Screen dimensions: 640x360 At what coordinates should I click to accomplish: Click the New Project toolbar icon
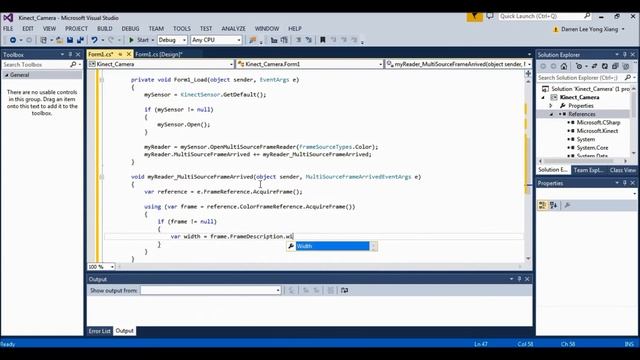[x=43, y=40]
